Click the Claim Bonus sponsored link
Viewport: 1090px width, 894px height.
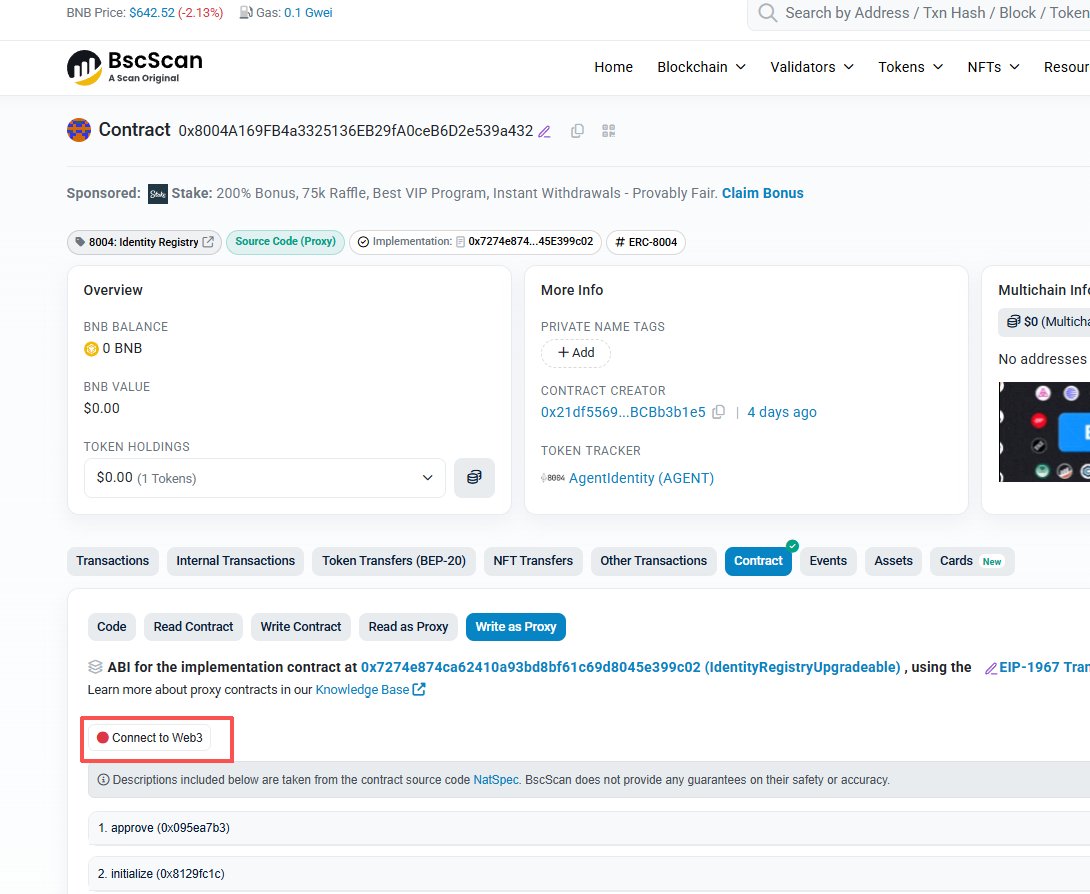763,193
